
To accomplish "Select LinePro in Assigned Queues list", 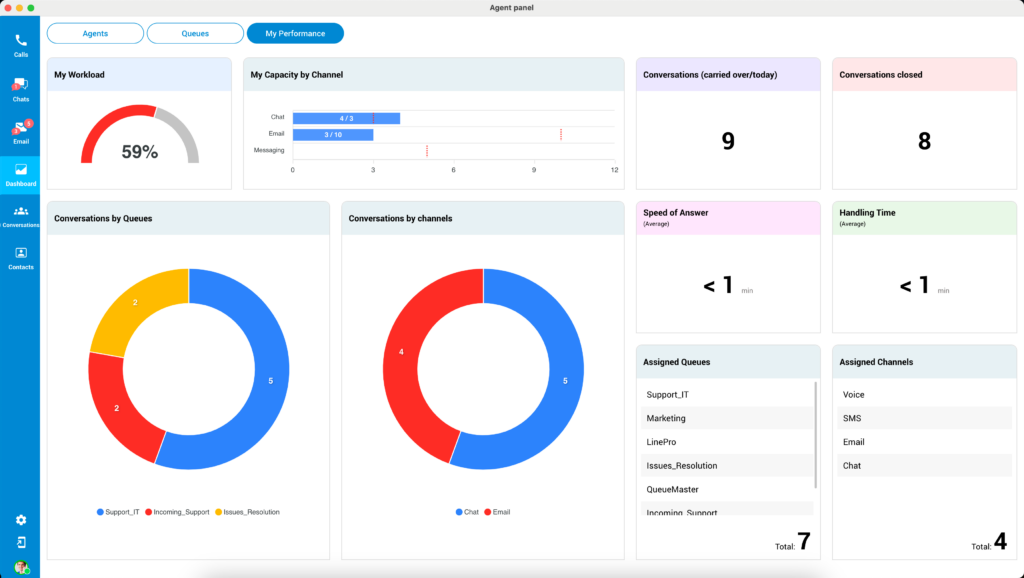I will pyautogui.click(x=727, y=442).
